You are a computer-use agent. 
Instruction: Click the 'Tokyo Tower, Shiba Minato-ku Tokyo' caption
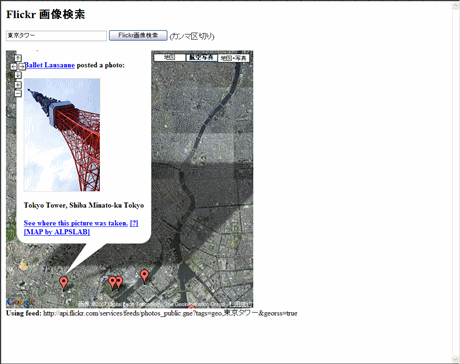[x=84, y=205]
